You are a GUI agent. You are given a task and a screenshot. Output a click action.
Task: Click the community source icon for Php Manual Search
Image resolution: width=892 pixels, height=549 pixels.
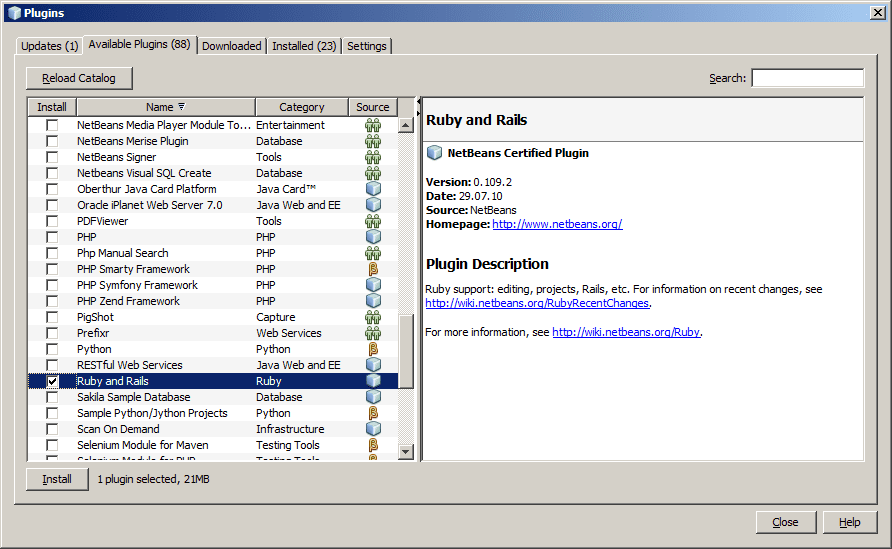[x=373, y=253]
